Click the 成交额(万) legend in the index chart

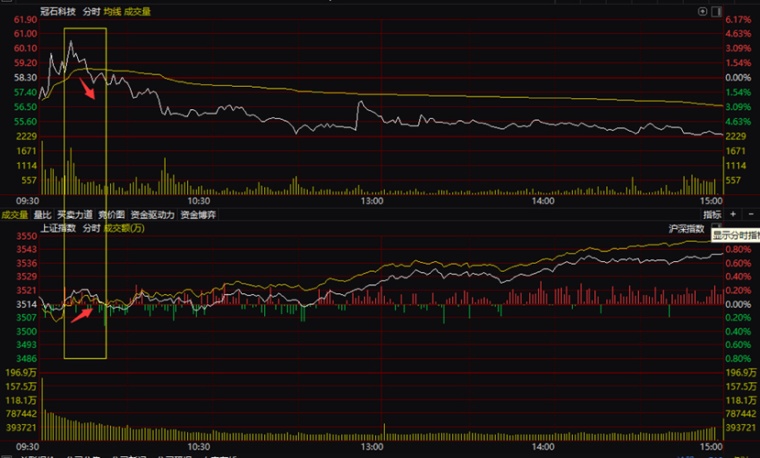point(124,228)
